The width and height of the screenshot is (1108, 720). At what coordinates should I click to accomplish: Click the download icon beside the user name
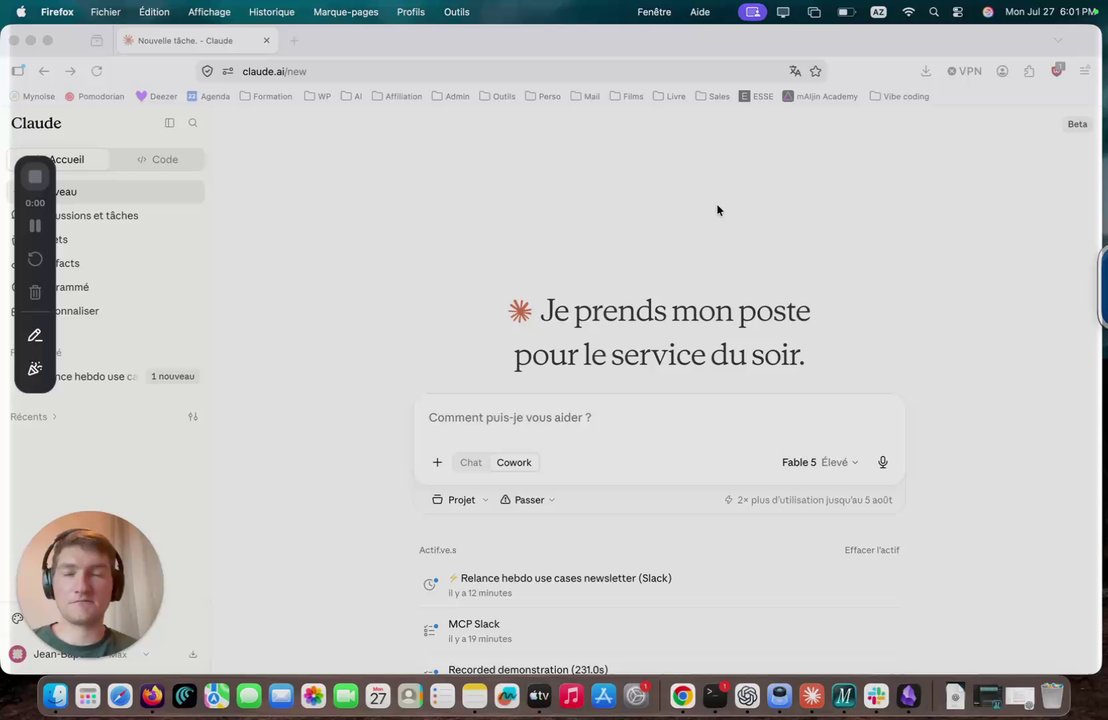[193, 654]
